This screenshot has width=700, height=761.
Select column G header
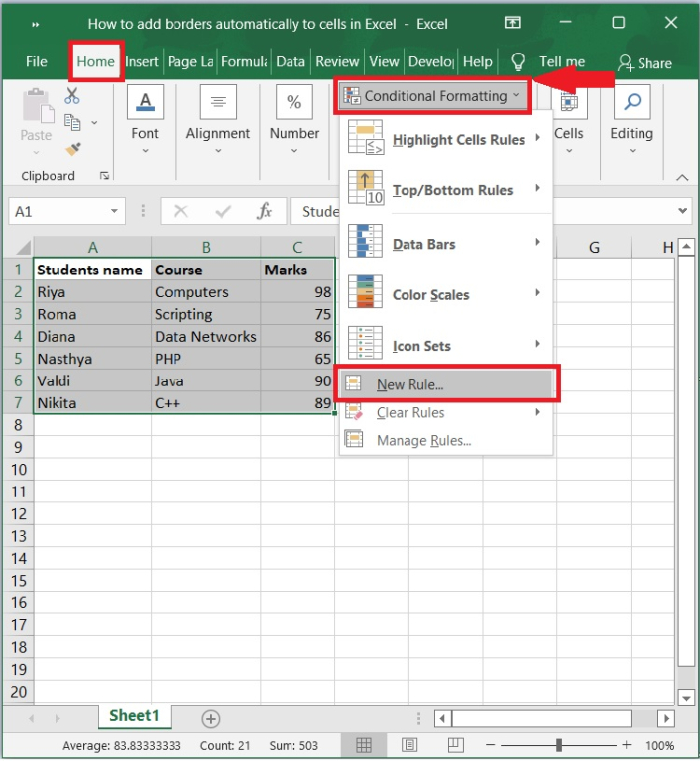click(594, 248)
